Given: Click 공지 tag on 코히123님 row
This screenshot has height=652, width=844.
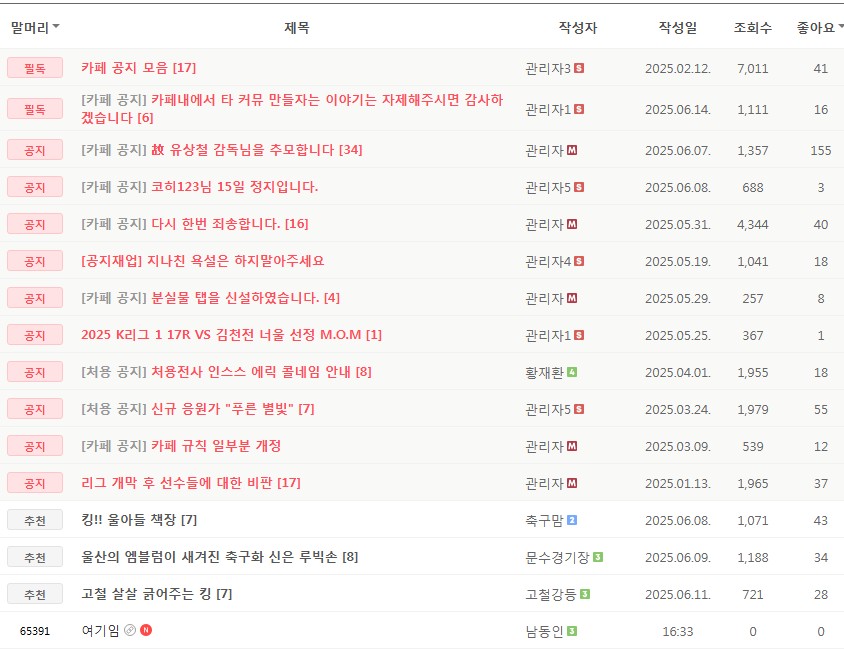Looking at the screenshot, I should (x=35, y=187).
